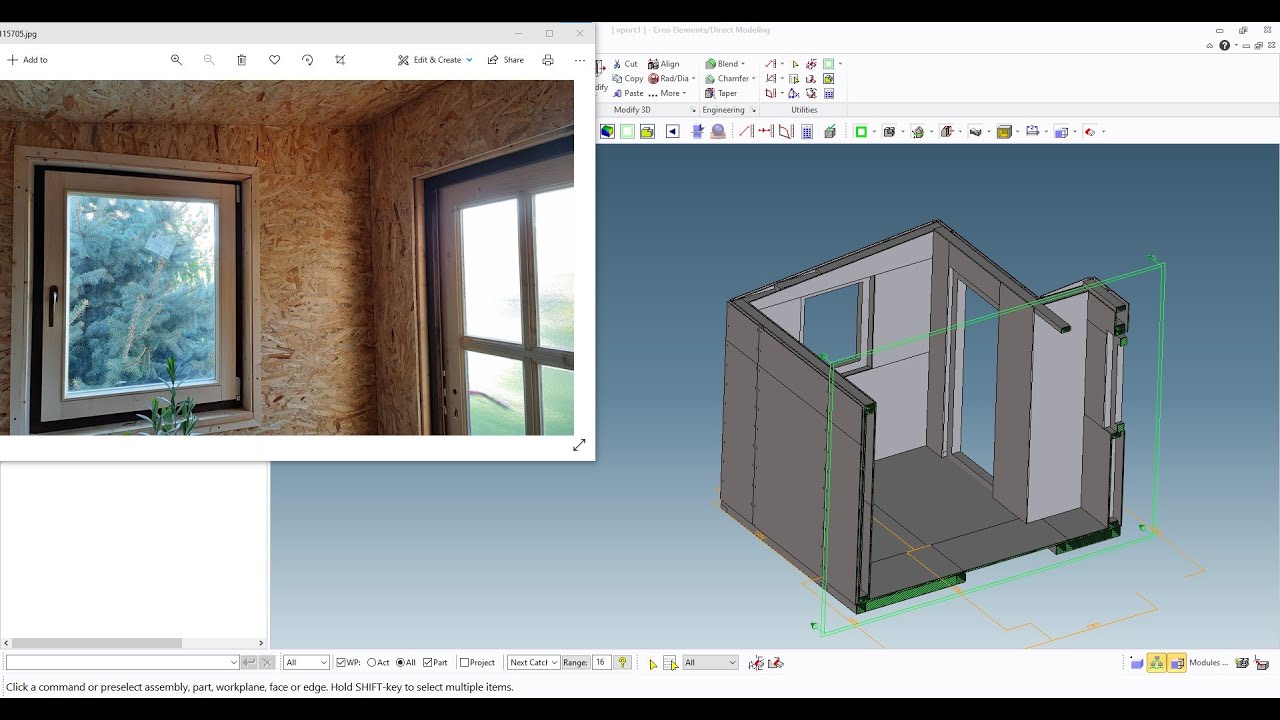Click the command input combo box
Image resolution: width=1280 pixels, height=720 pixels.
122,662
